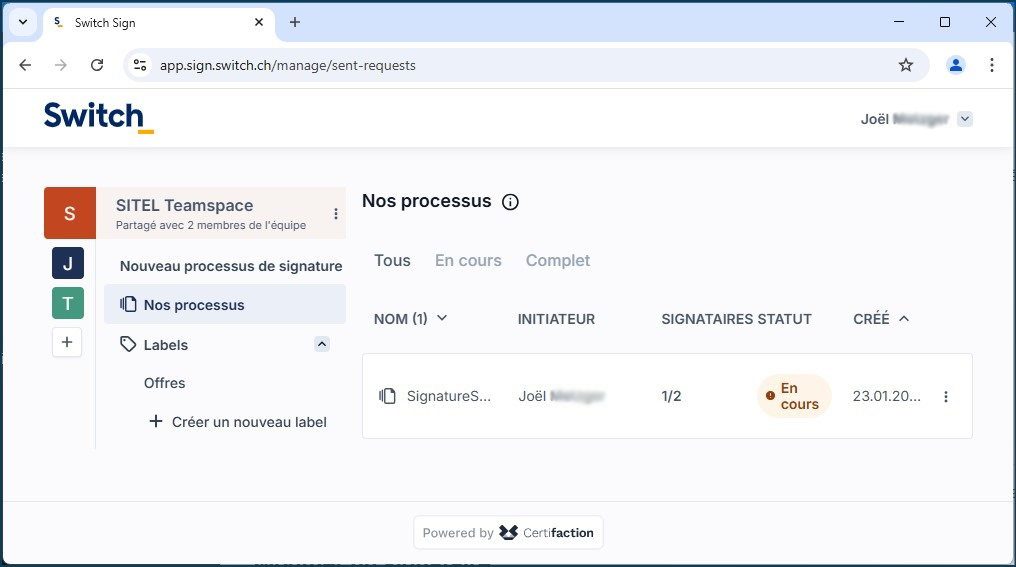
Task: Maximize the browser window
Action: [x=945, y=22]
